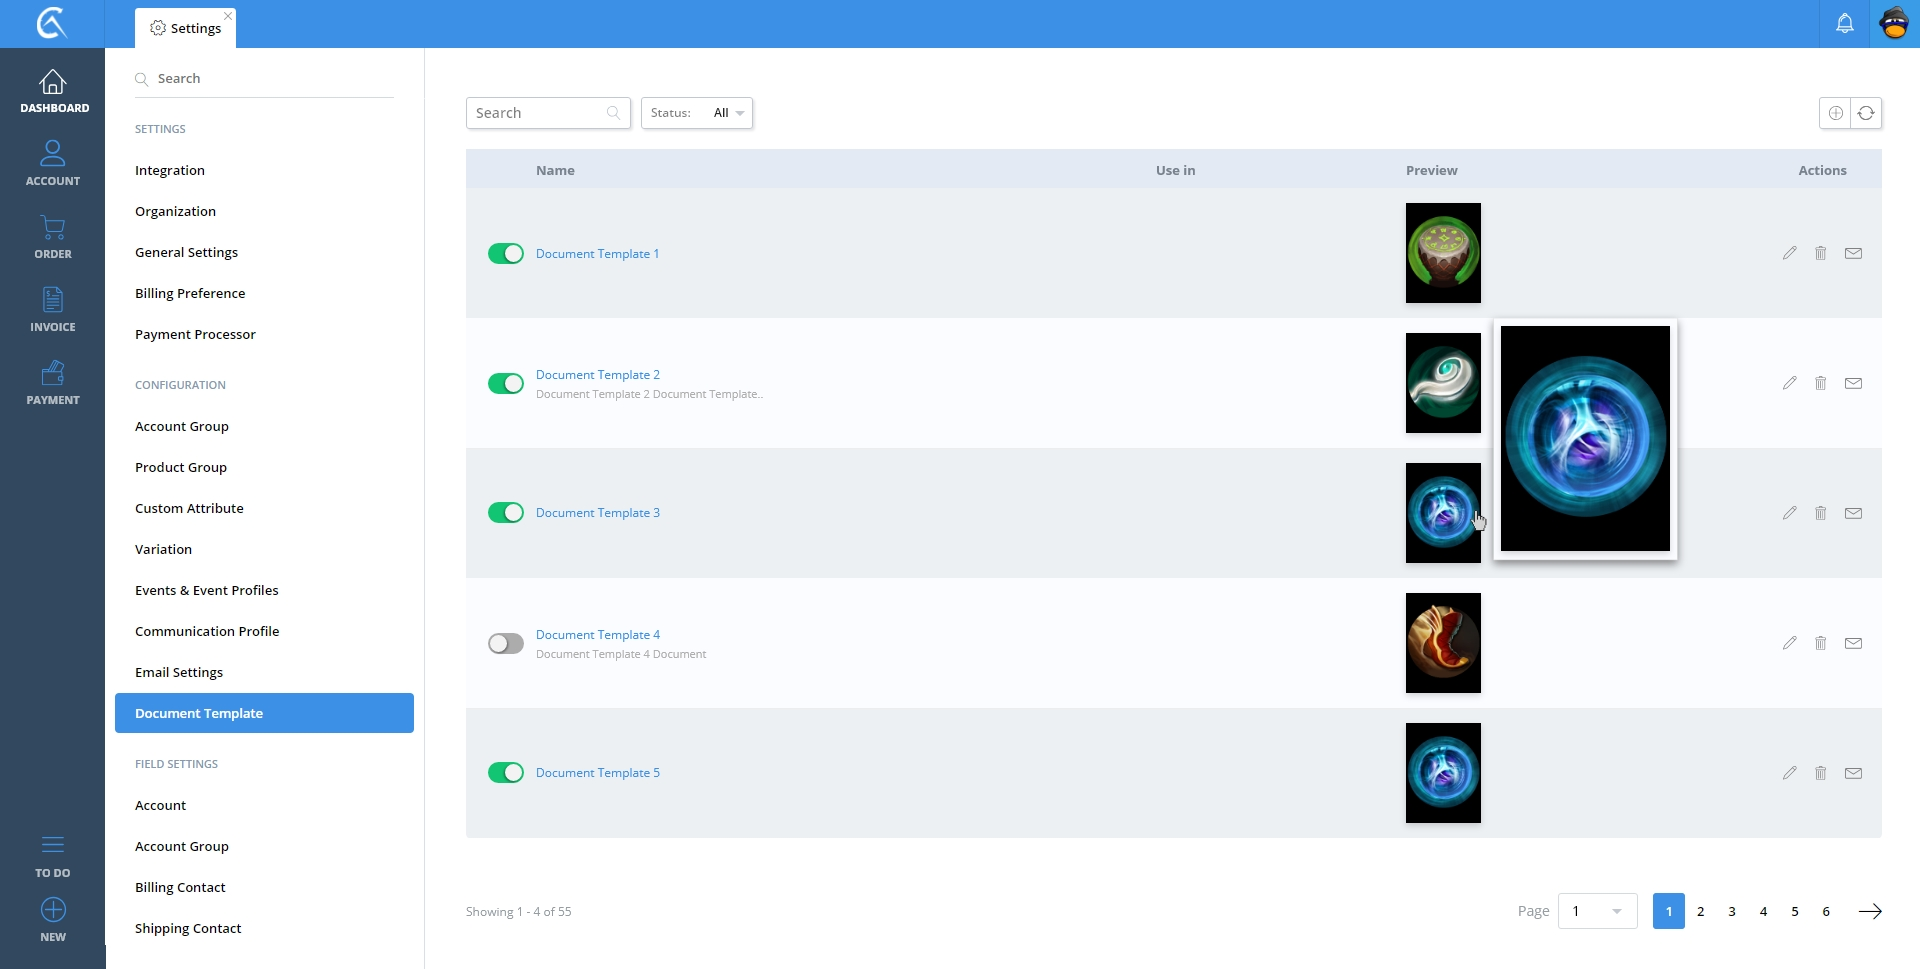This screenshot has width=1920, height=969.
Task: Enable the Document Template 4 toggle
Action: pos(506,644)
